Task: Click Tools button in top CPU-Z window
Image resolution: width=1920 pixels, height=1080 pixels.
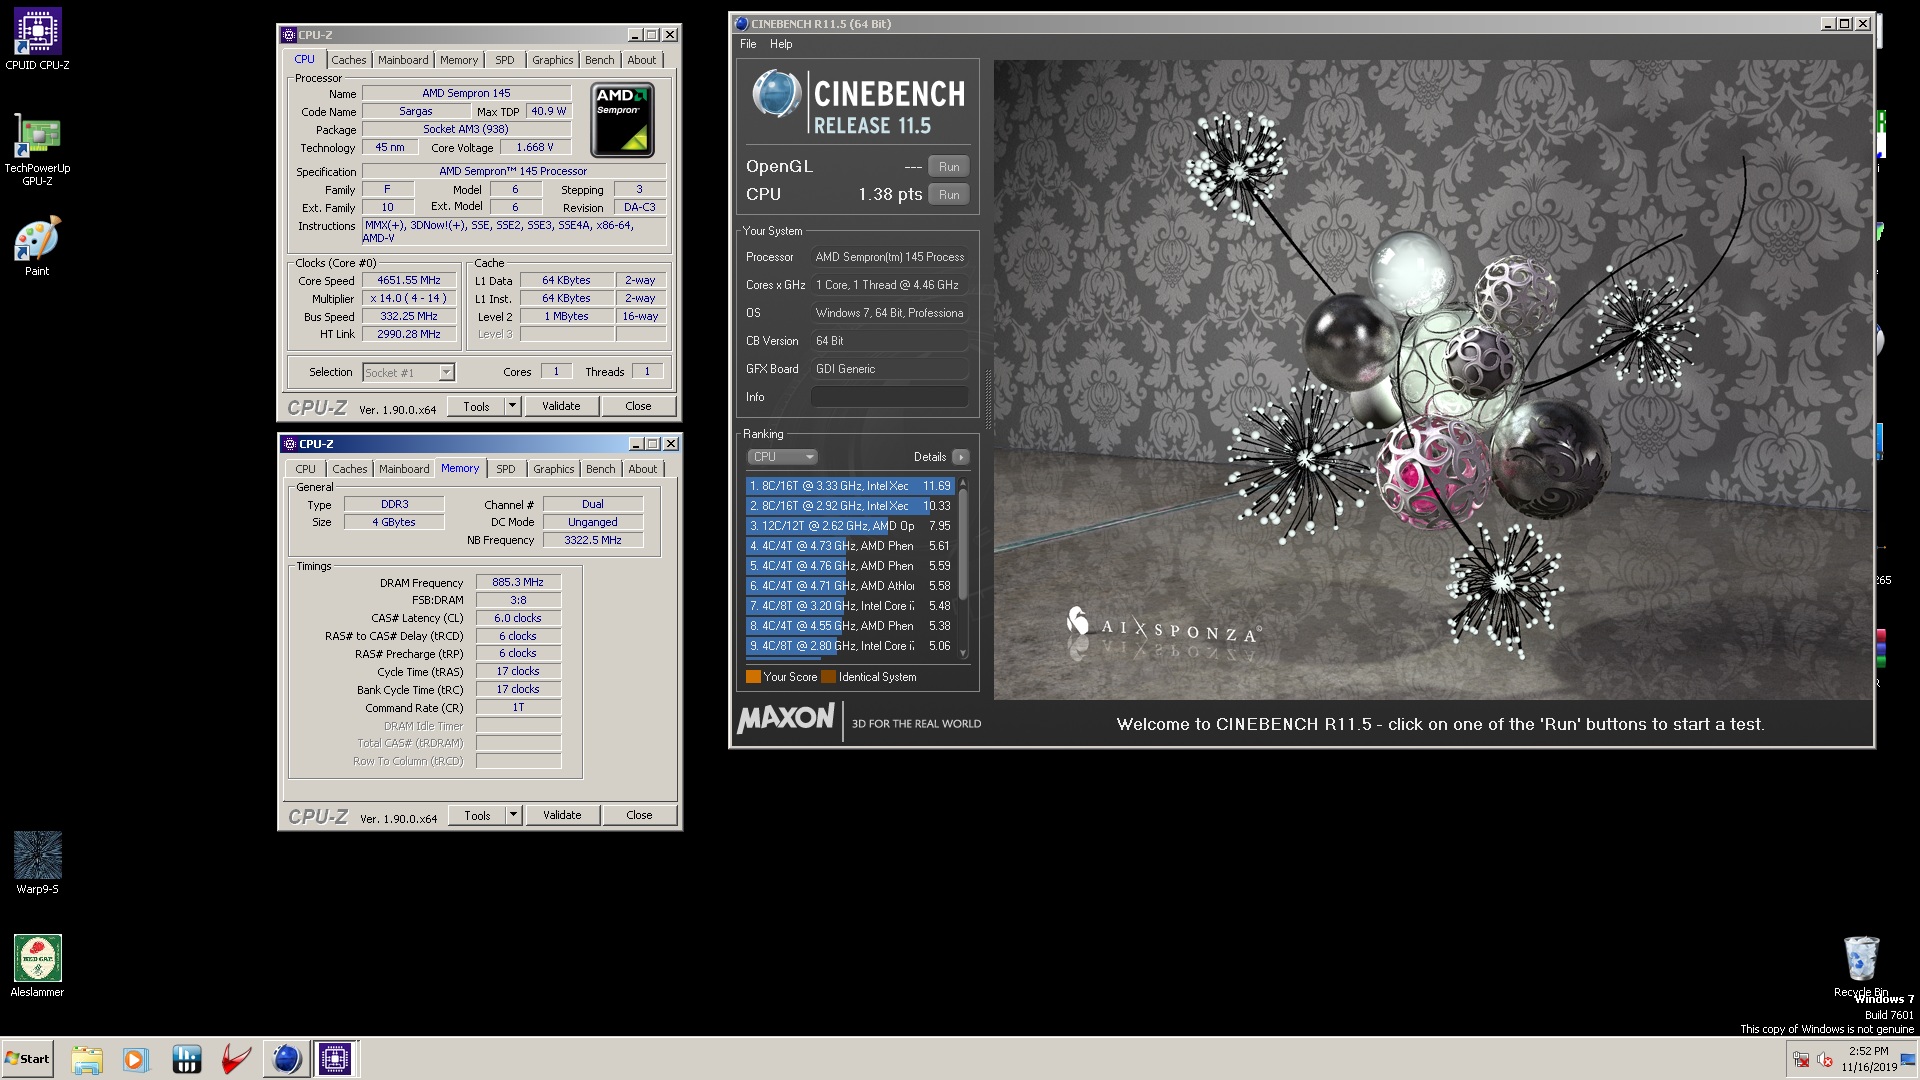Action: [476, 406]
